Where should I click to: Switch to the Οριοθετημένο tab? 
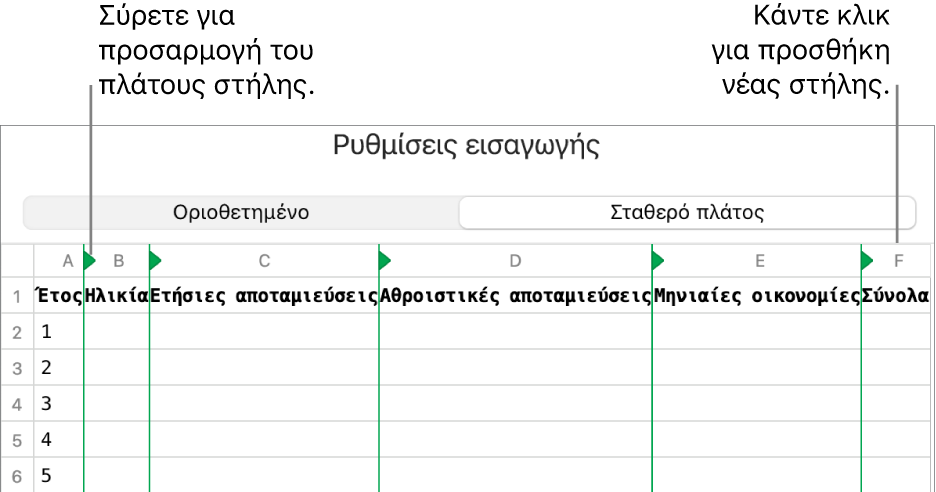pos(240,213)
